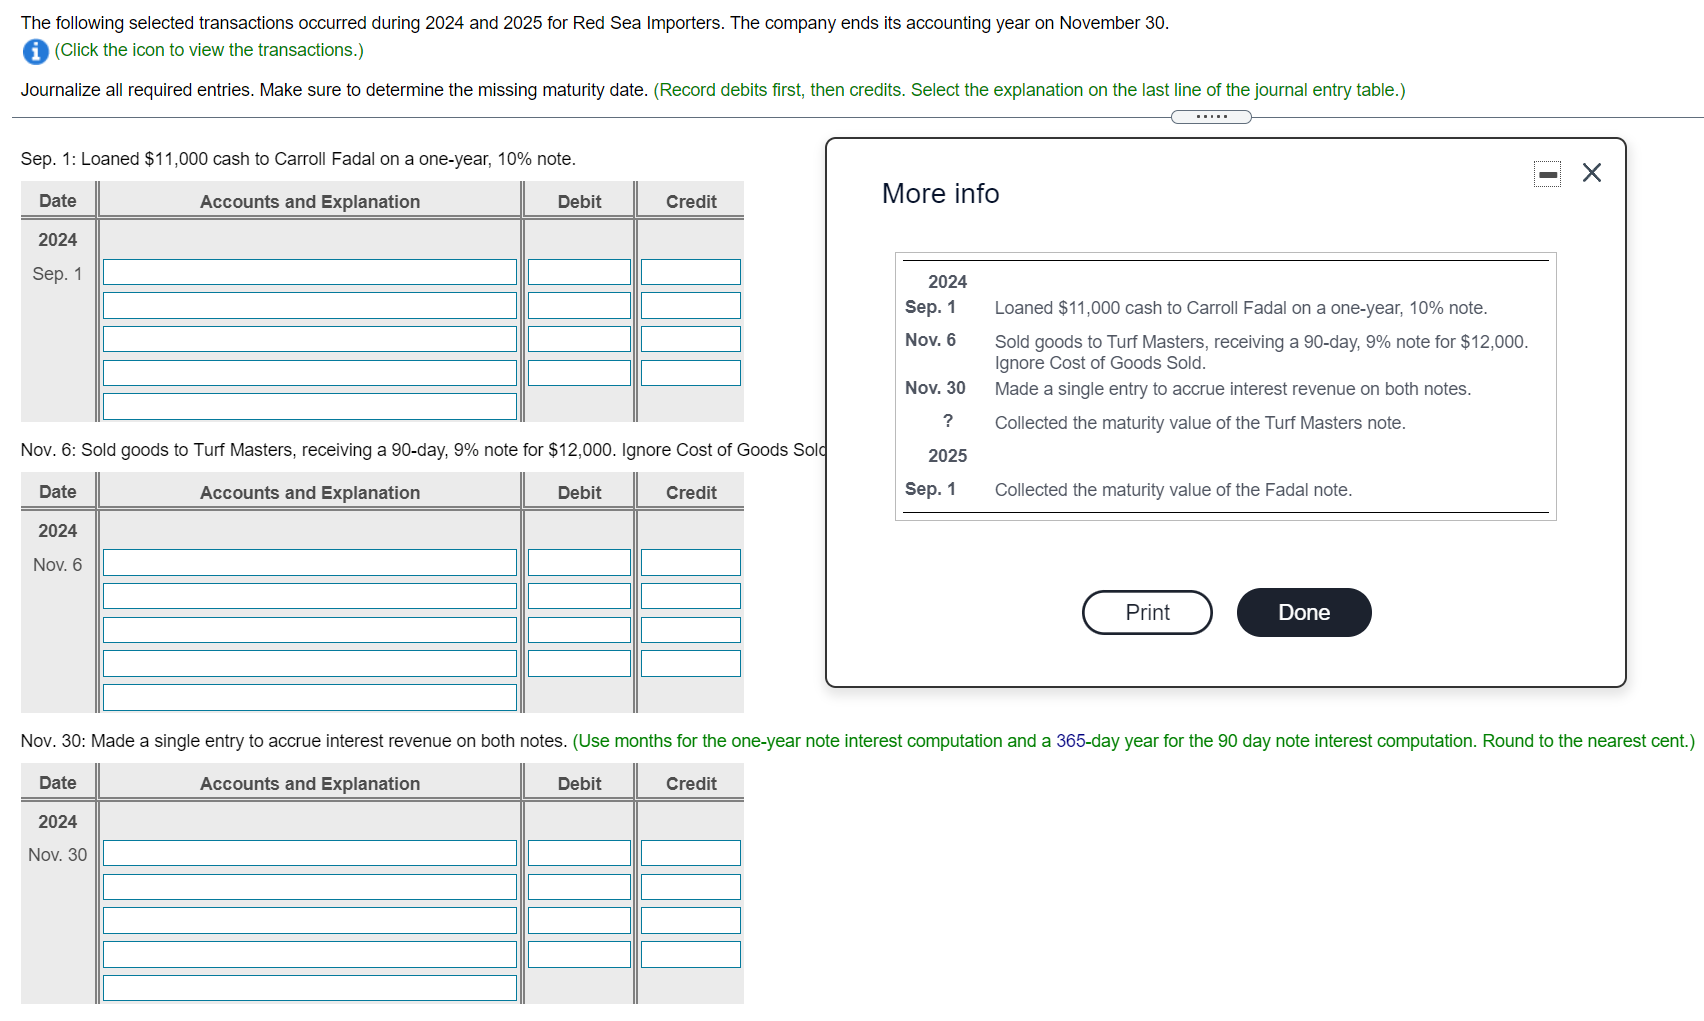Image resolution: width=1704 pixels, height=1021 pixels.
Task: Select fourth account field in Nov. 30 entry
Action: tap(310, 954)
